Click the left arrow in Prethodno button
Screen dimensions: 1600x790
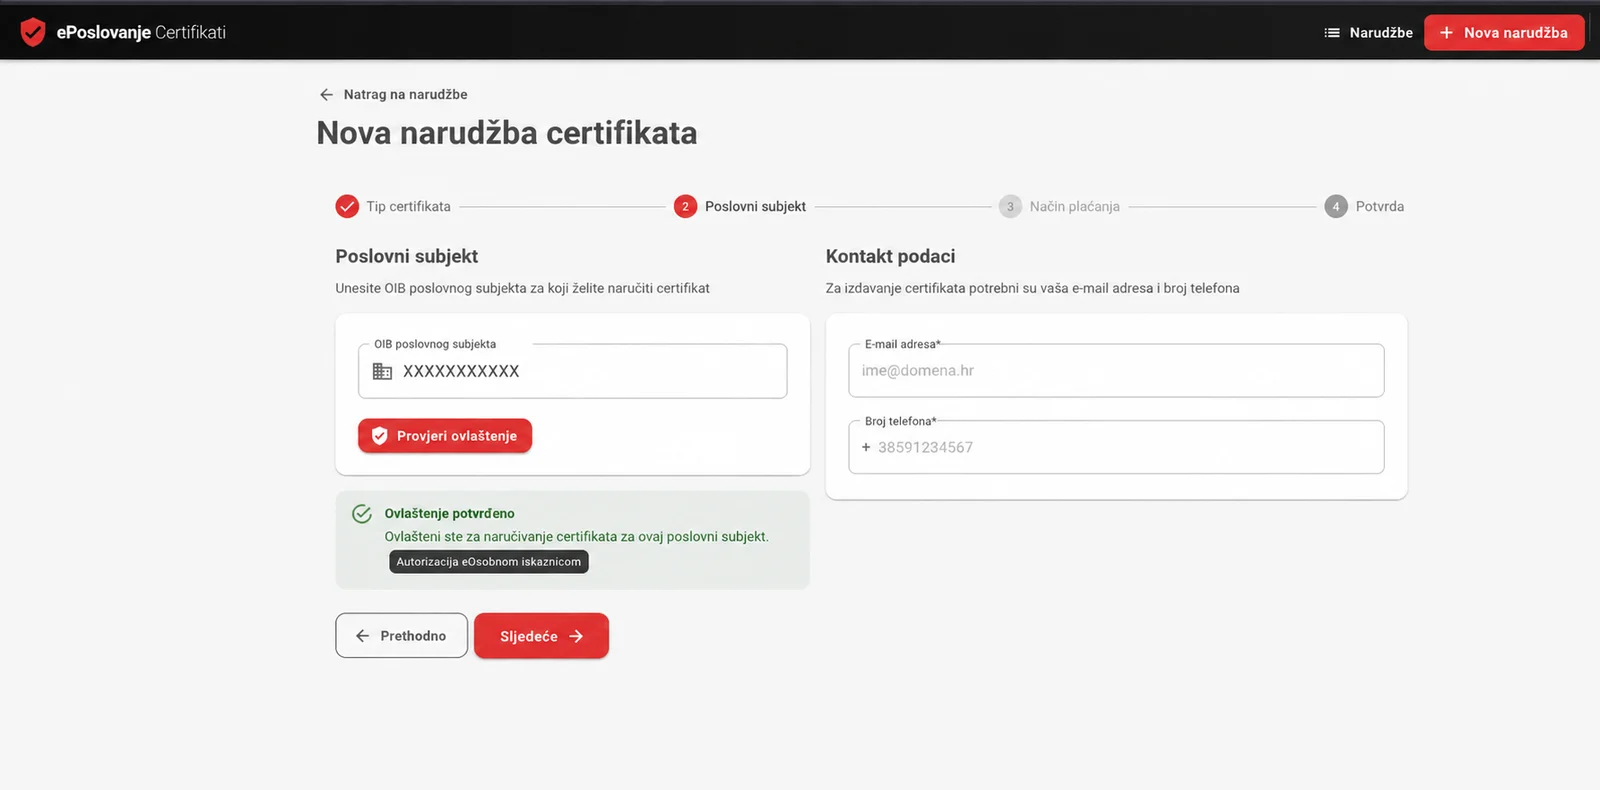click(x=362, y=636)
